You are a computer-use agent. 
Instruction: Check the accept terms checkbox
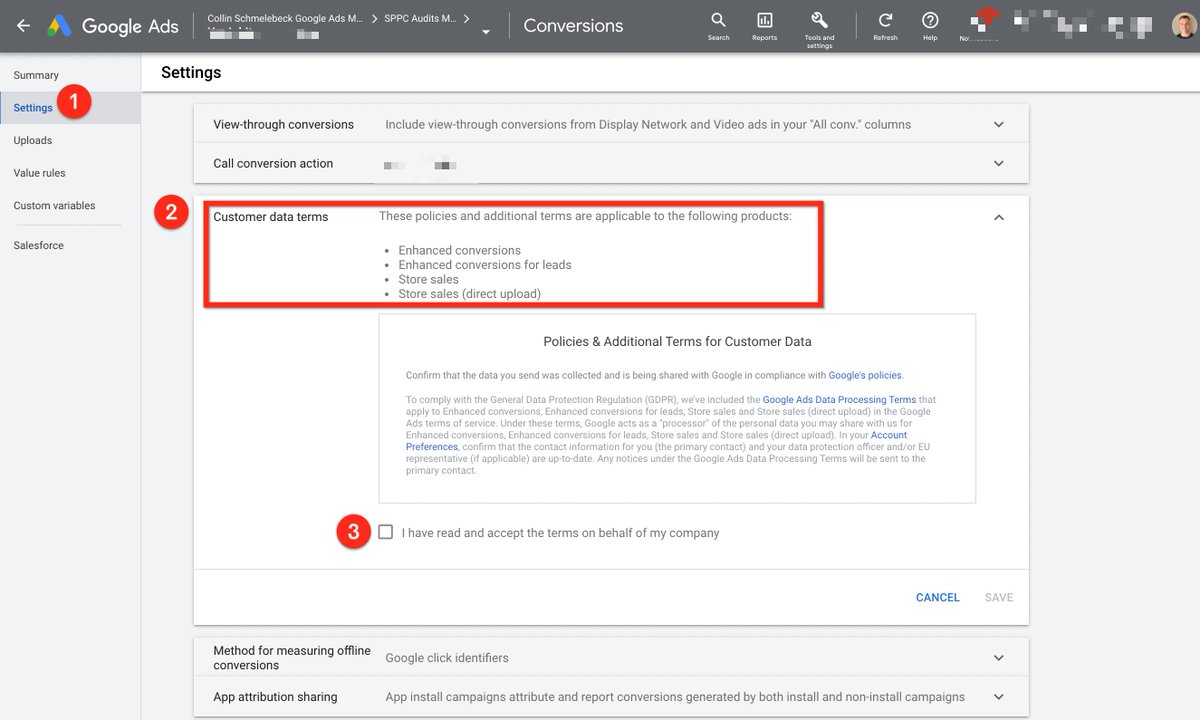(386, 532)
